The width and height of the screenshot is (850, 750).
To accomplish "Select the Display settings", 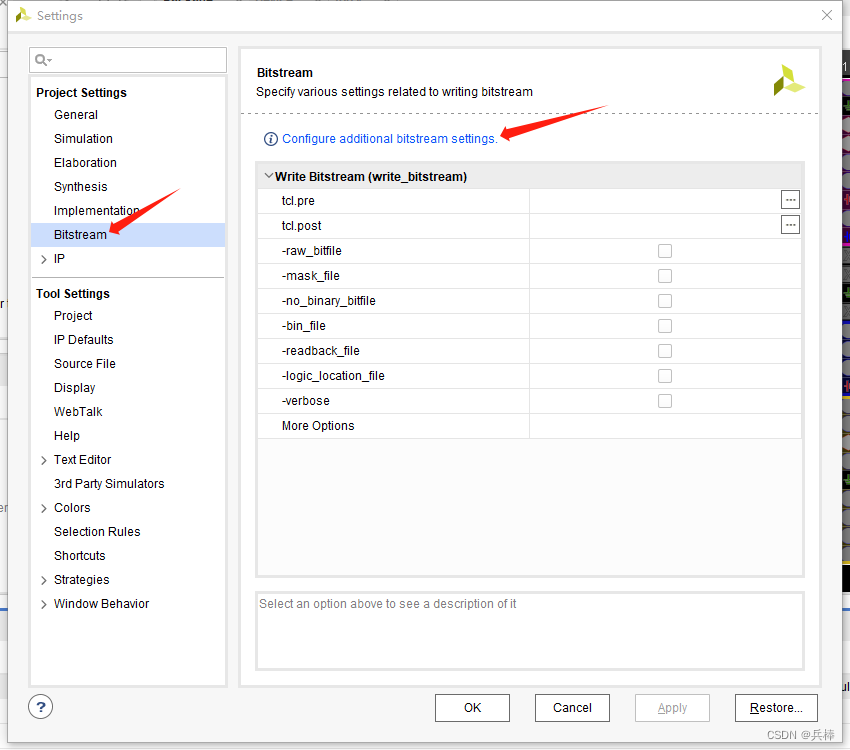I will pyautogui.click(x=74, y=387).
